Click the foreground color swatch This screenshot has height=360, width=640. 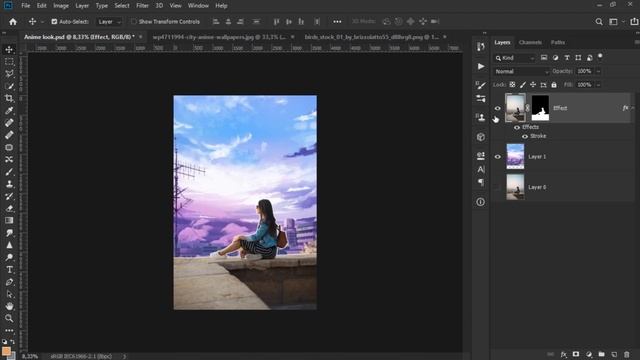pyautogui.click(x=6, y=351)
